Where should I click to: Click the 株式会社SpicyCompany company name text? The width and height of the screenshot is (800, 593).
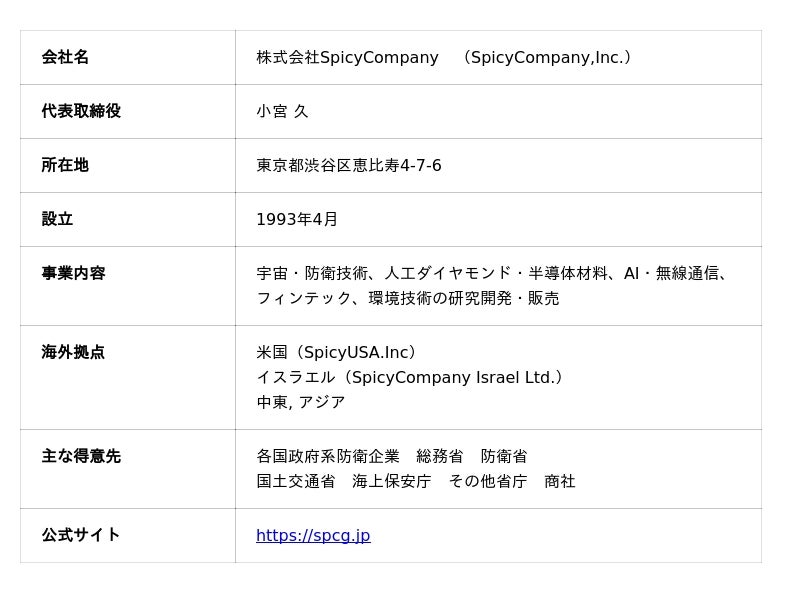tap(347, 58)
